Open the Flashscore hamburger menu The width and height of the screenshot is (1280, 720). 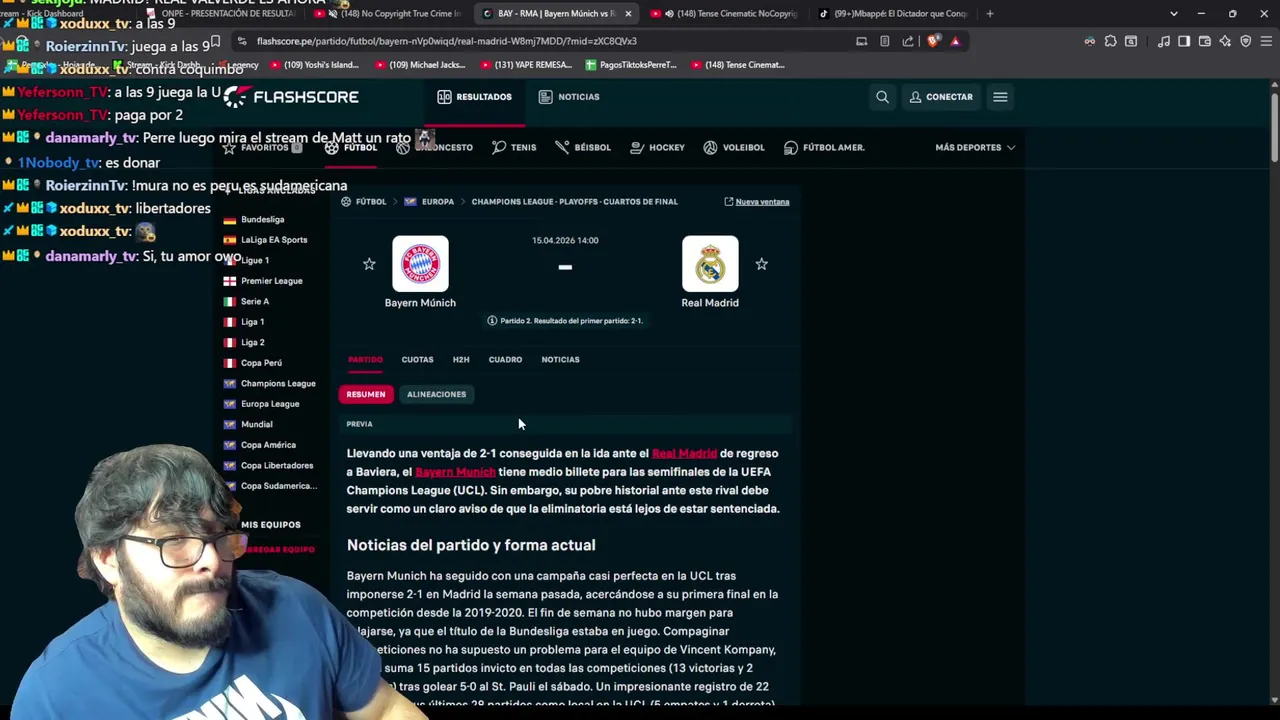[x=1000, y=97]
